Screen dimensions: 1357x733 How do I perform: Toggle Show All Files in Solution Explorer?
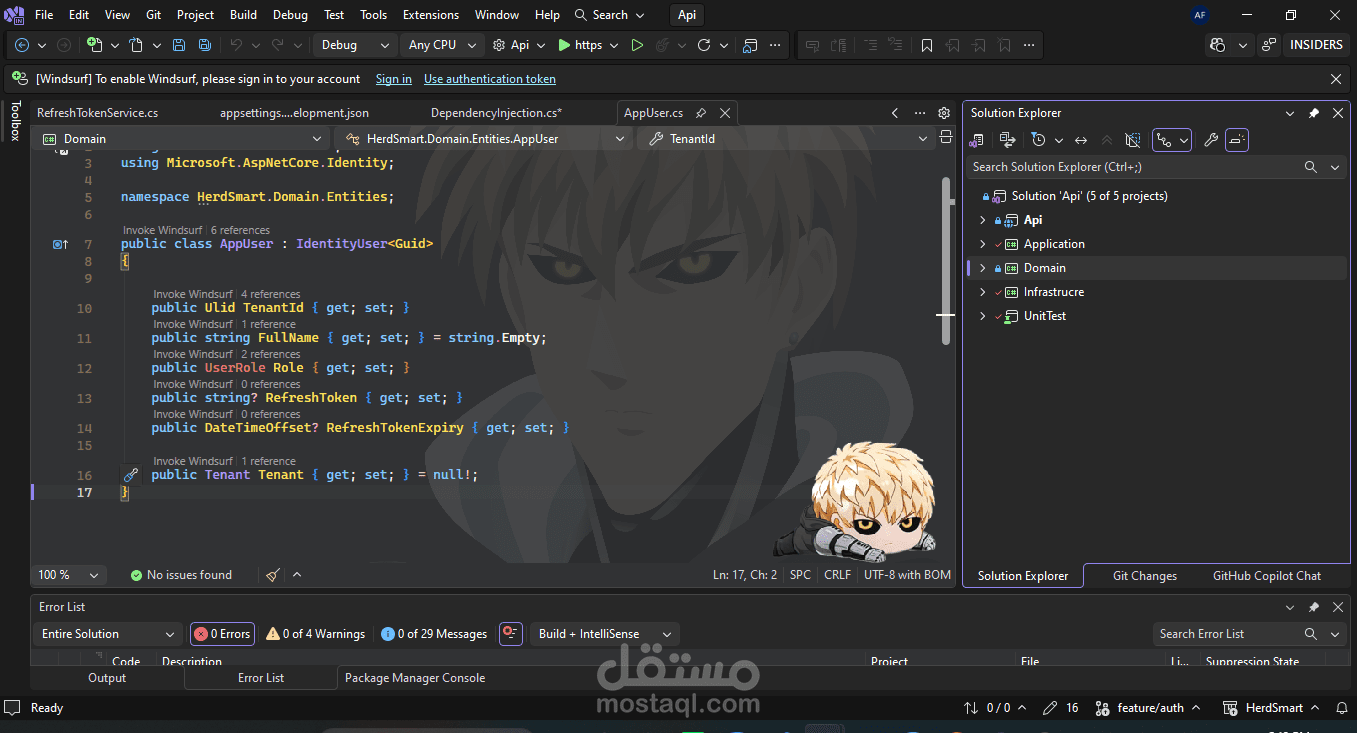[1132, 140]
